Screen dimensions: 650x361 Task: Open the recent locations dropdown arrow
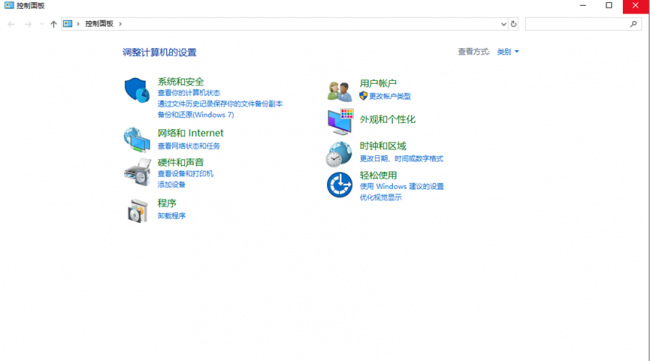41,24
